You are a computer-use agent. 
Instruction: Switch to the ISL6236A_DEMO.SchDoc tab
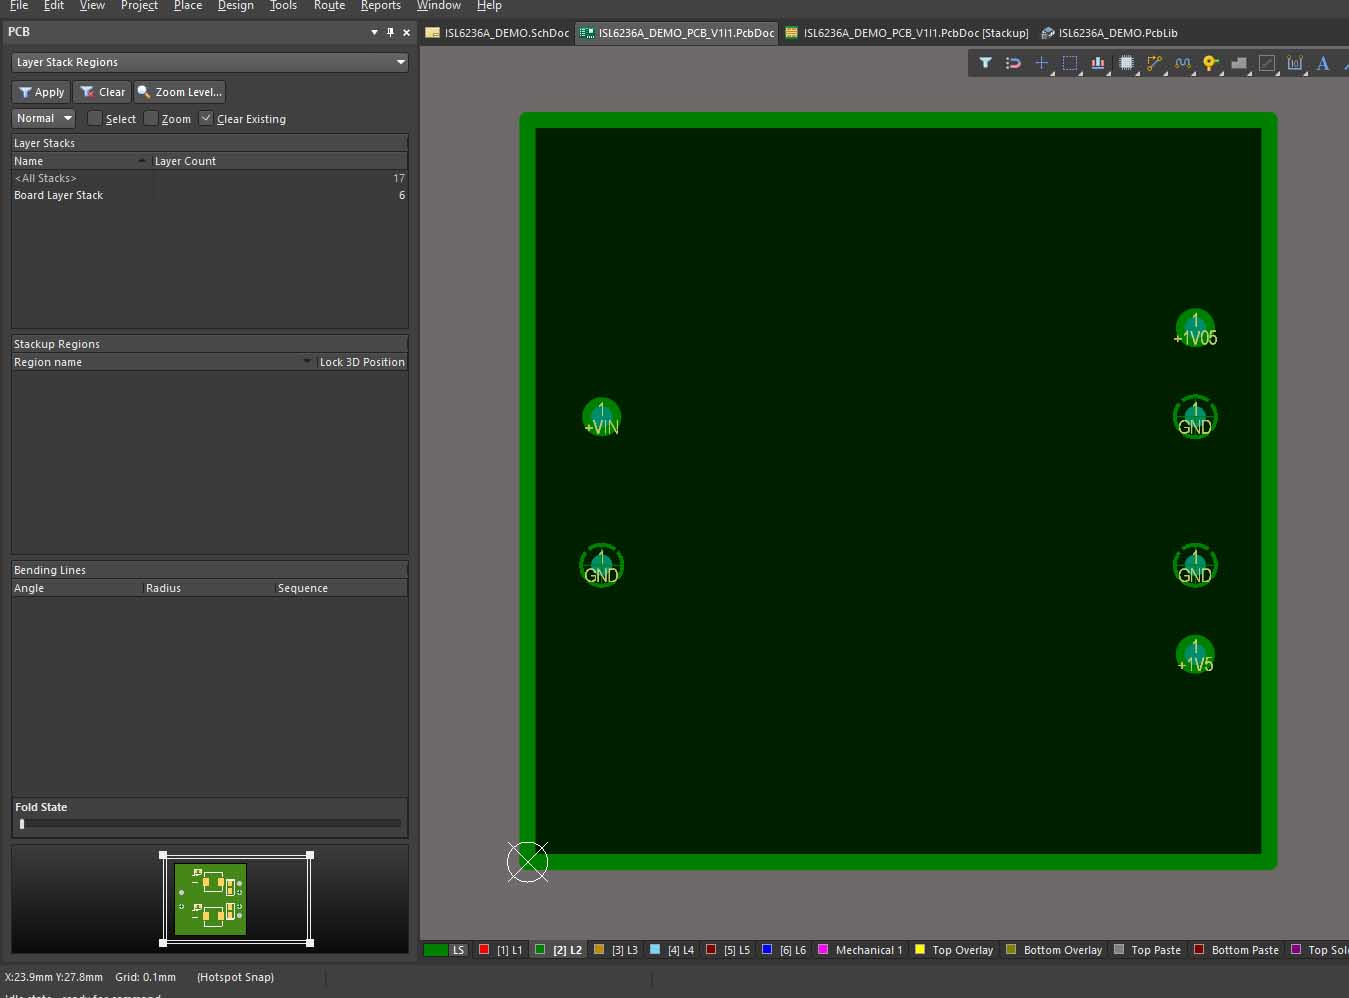[x=498, y=33]
